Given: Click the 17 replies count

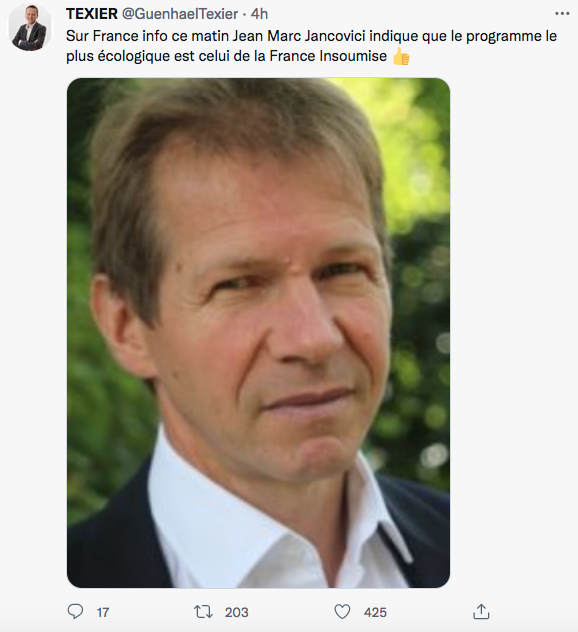Looking at the screenshot, I should tap(103, 613).
